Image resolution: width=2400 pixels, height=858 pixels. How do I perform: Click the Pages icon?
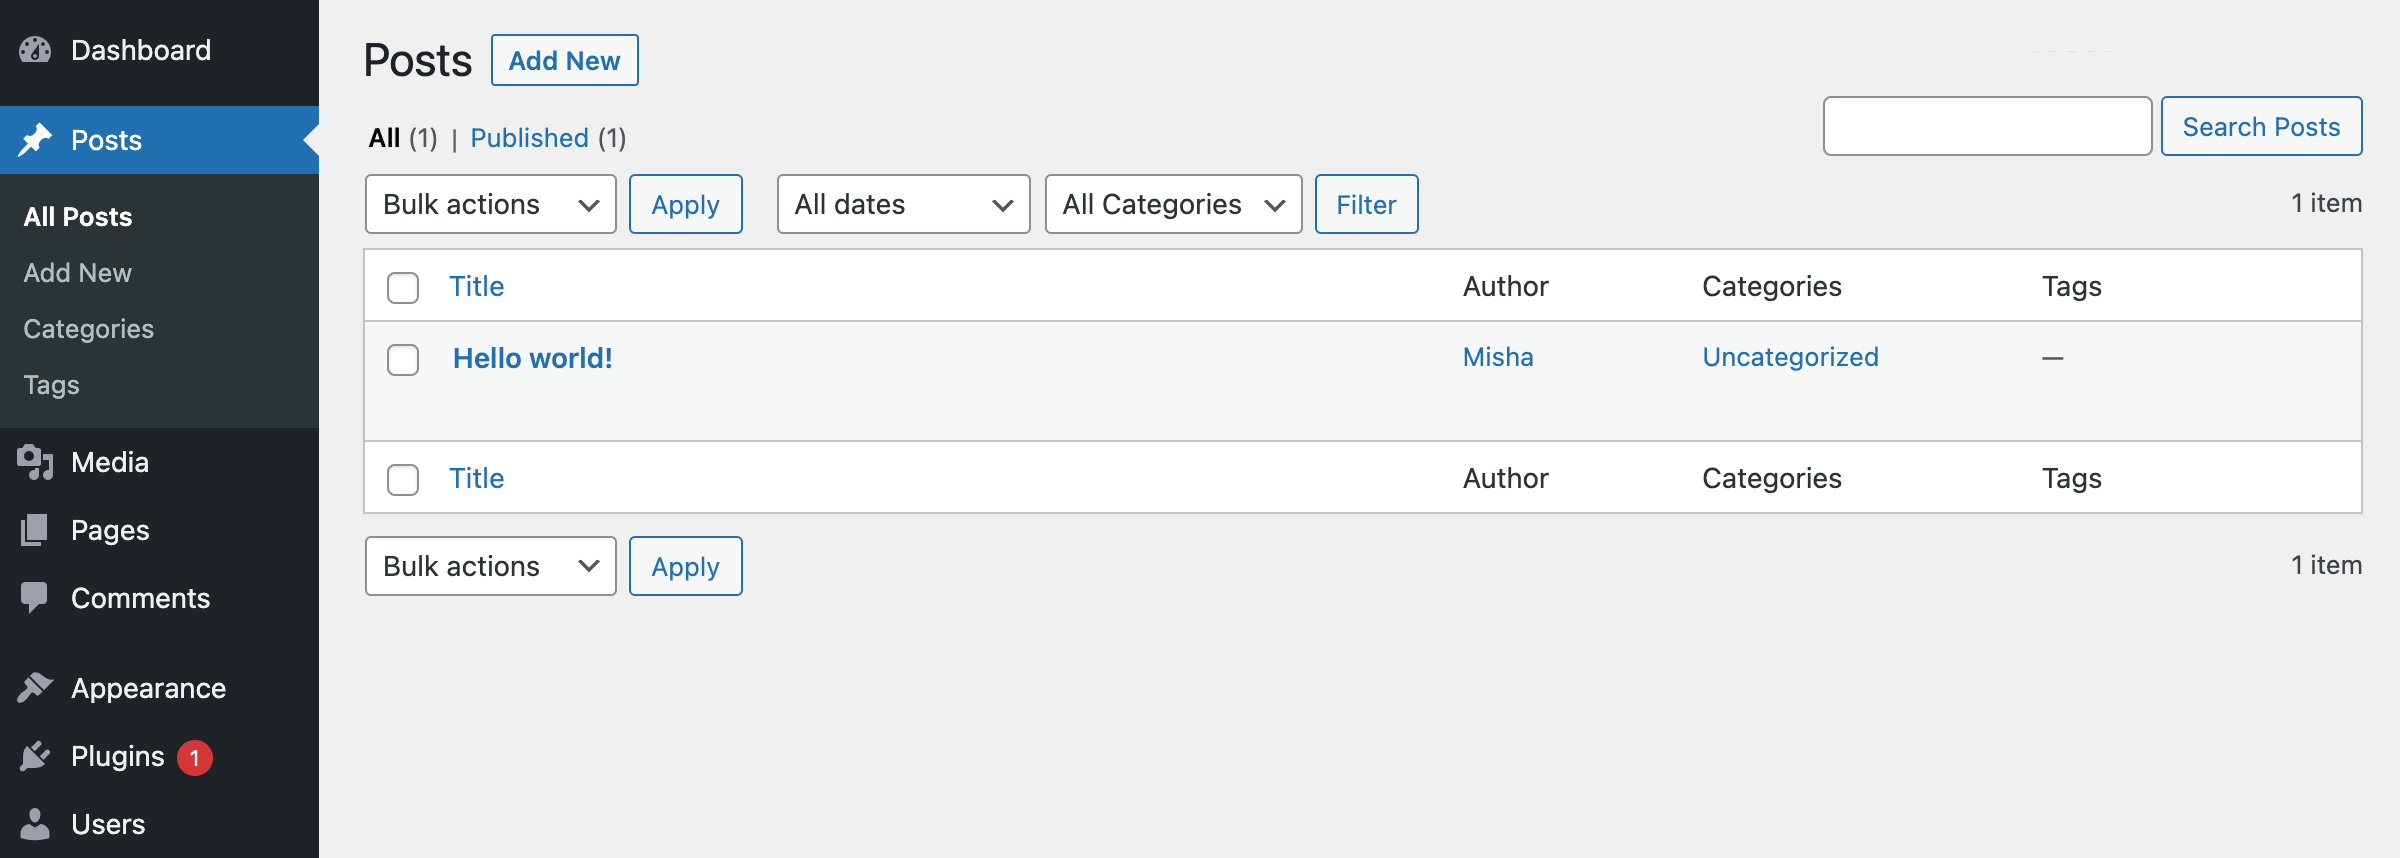pyautogui.click(x=35, y=530)
